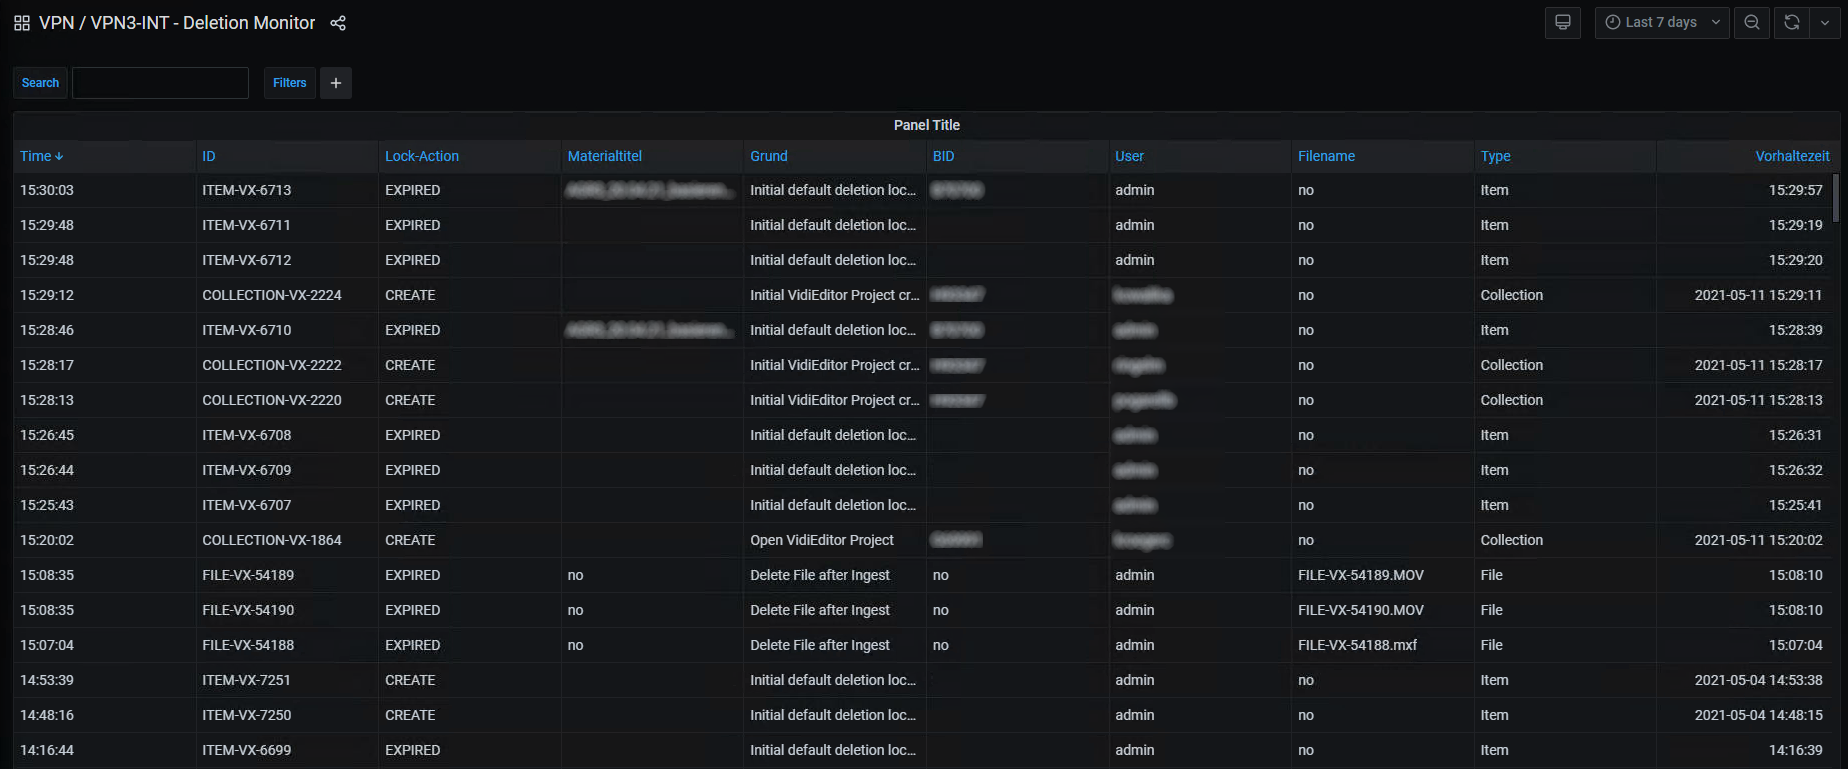
Task: Click the Filters label button
Action: [x=289, y=83]
